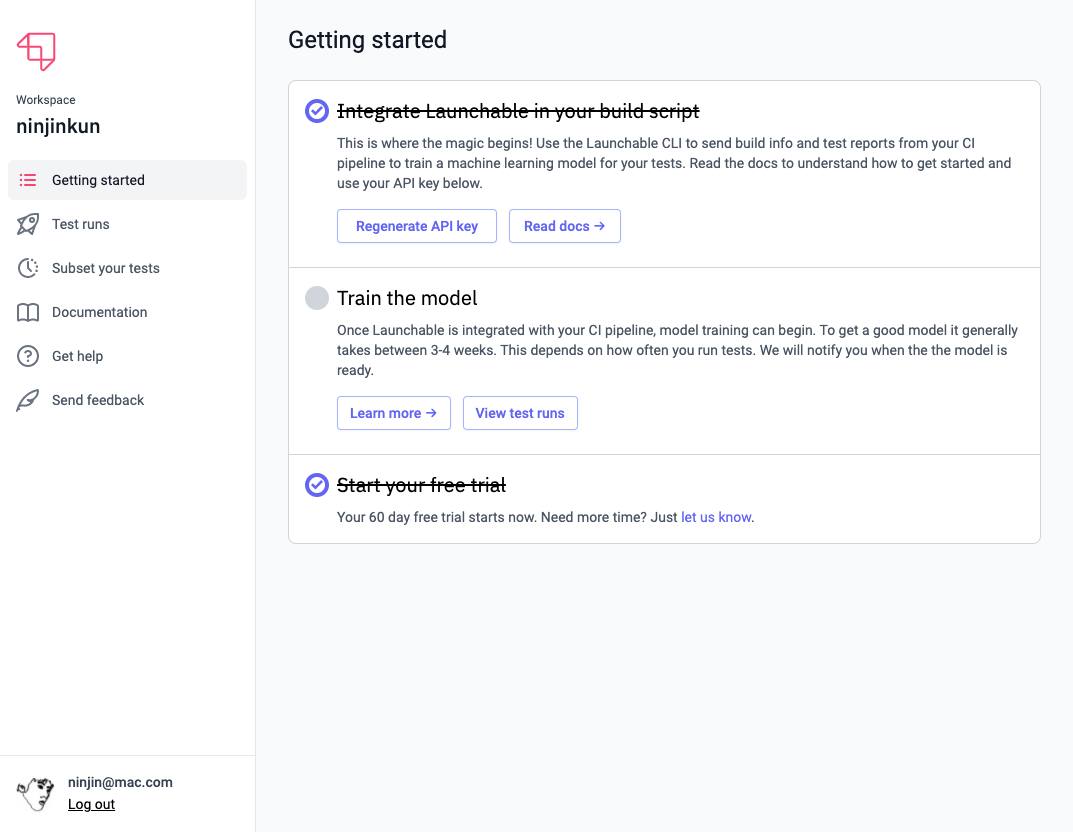Image resolution: width=1073 pixels, height=832 pixels.
Task: Open Getting started in the sidebar
Action: point(127,180)
